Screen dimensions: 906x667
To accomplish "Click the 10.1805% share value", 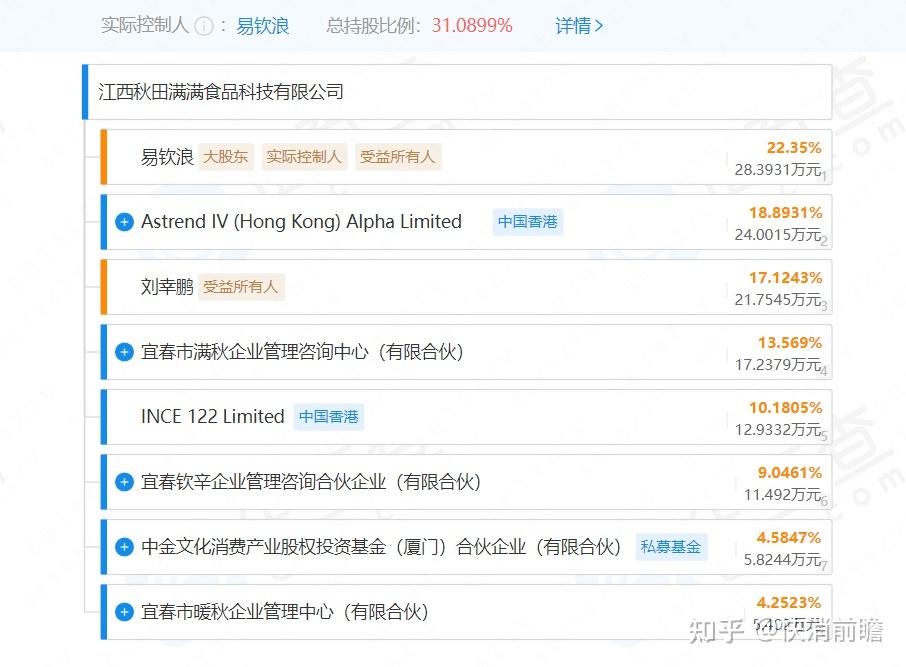I will tap(785, 408).
